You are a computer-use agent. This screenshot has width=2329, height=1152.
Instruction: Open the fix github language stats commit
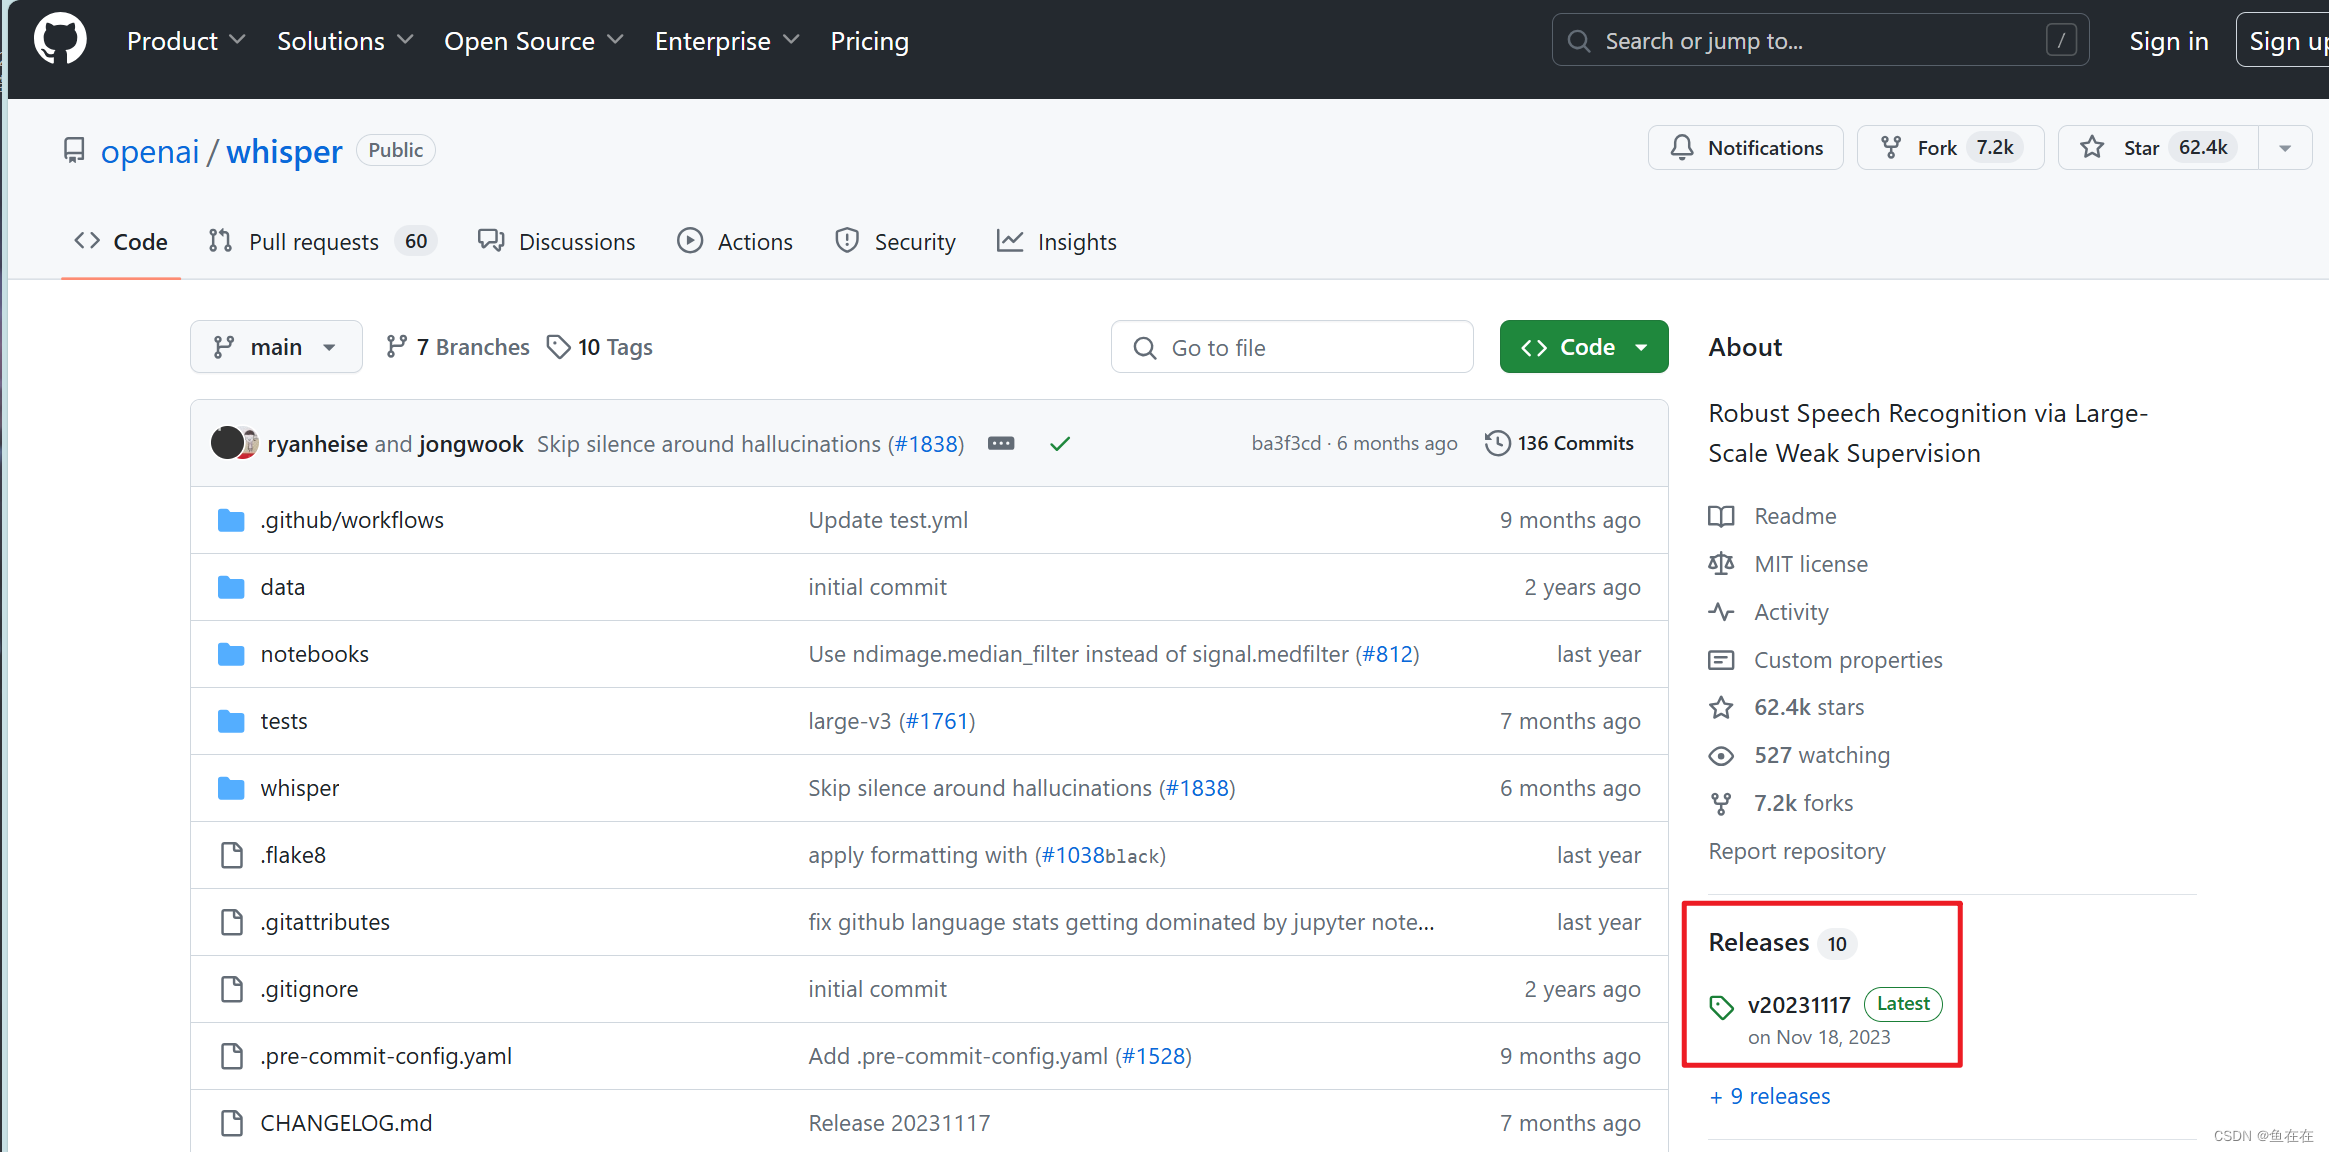1121,922
